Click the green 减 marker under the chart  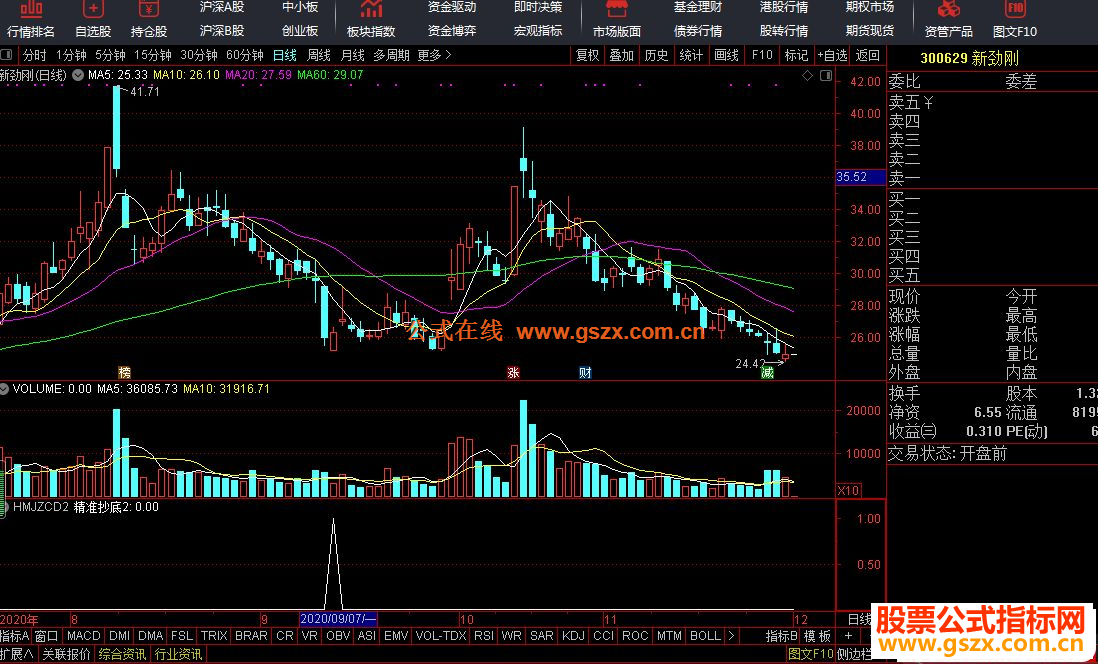coord(767,373)
